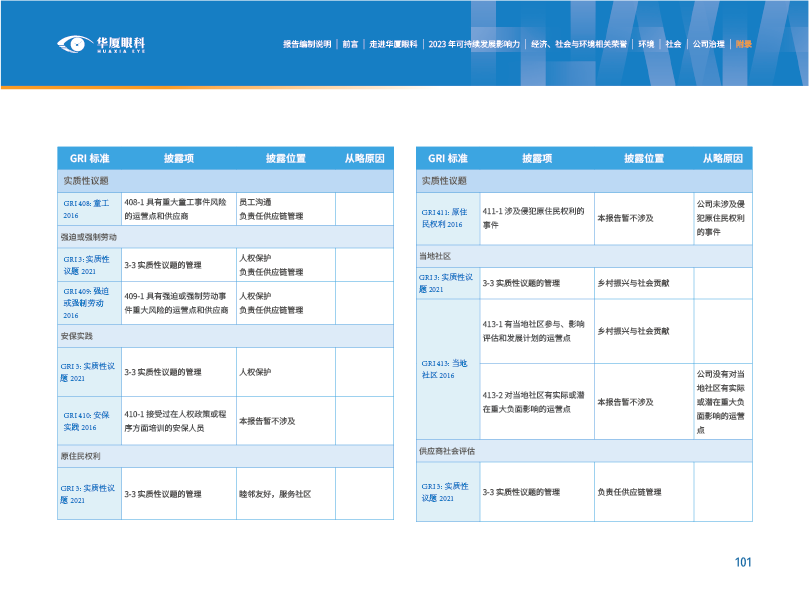Viewport: 809px width, 596px height.
Task: Open the 报告编制说明 section
Action: click(308, 45)
